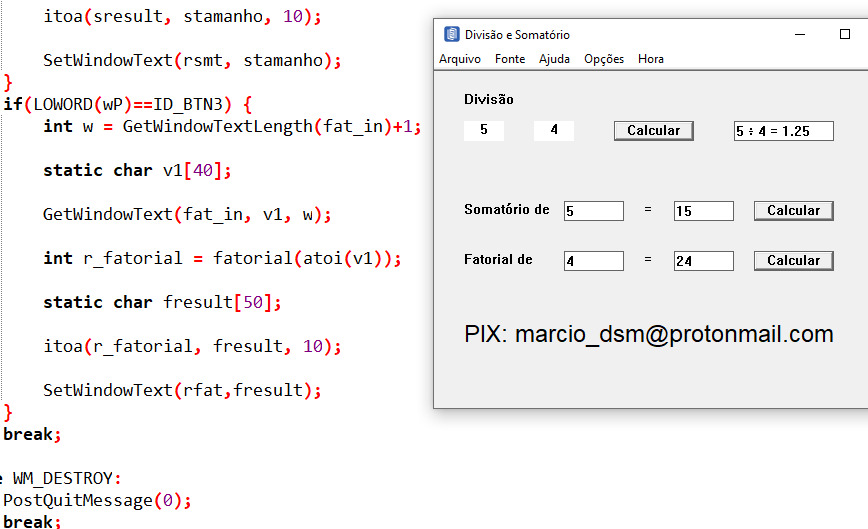The image size is (868, 529).
Task: Click code line SetWindowText(rfat,fresult)
Action: click(182, 391)
